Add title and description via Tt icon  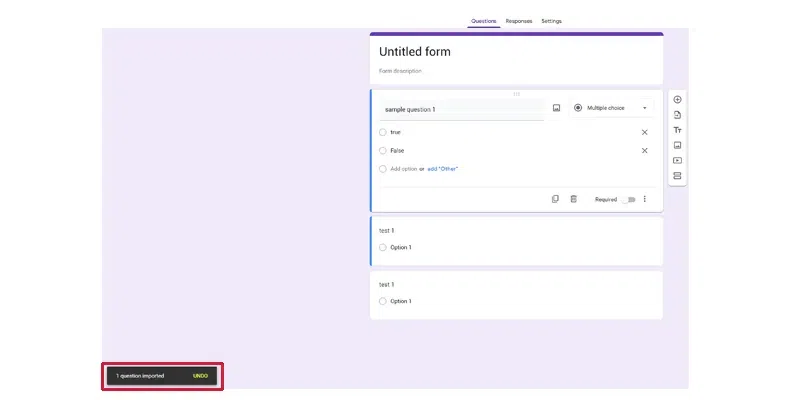pos(677,130)
